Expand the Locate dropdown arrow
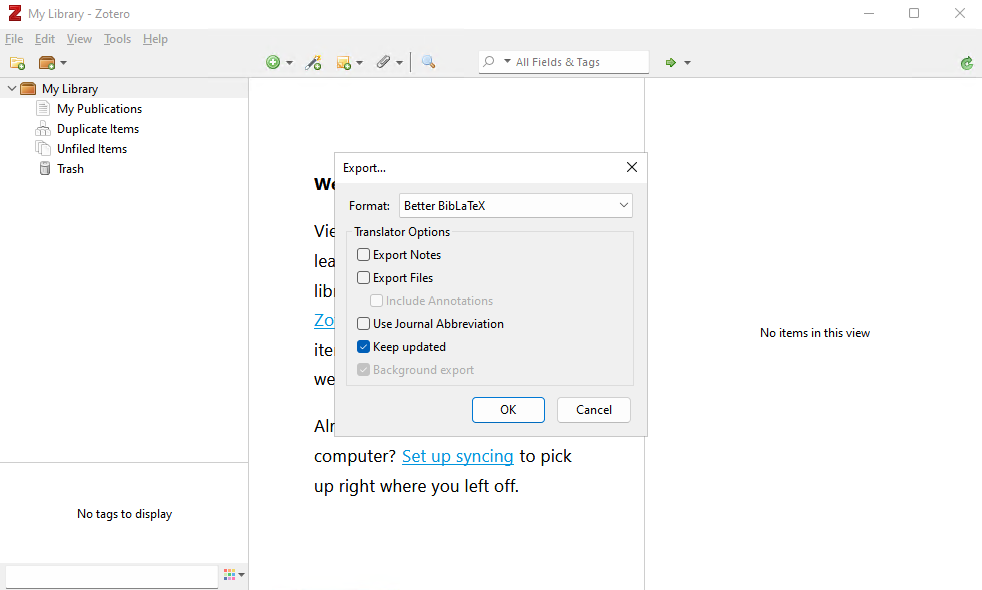The image size is (982, 590). pyautogui.click(x=688, y=63)
